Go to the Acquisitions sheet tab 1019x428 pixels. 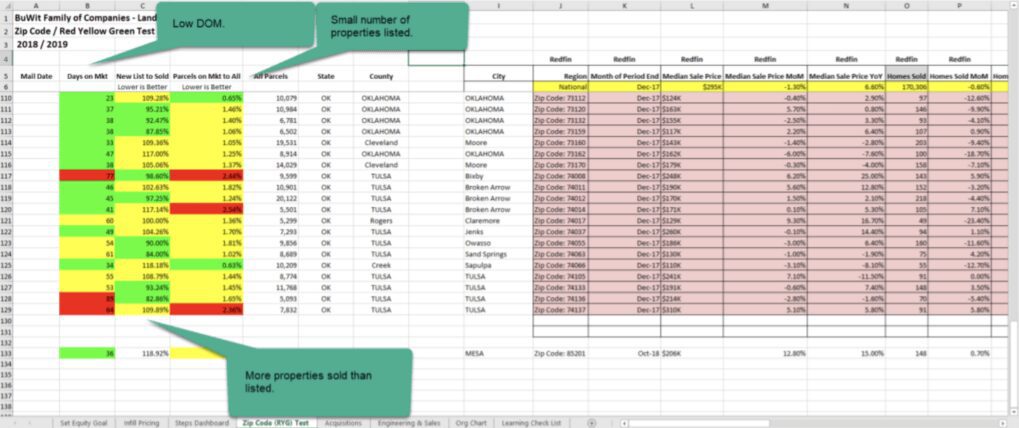click(x=344, y=423)
